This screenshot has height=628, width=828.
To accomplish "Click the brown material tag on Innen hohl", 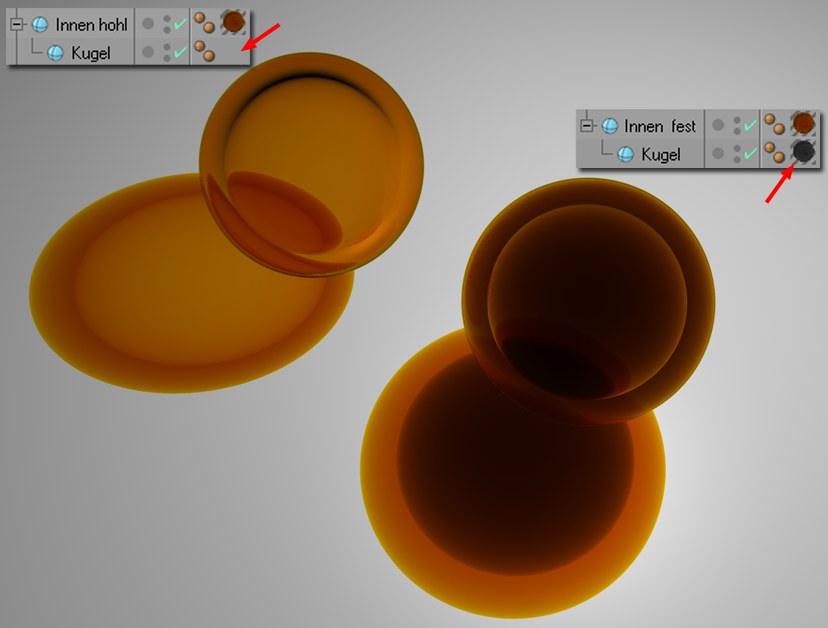I will click(x=234, y=22).
